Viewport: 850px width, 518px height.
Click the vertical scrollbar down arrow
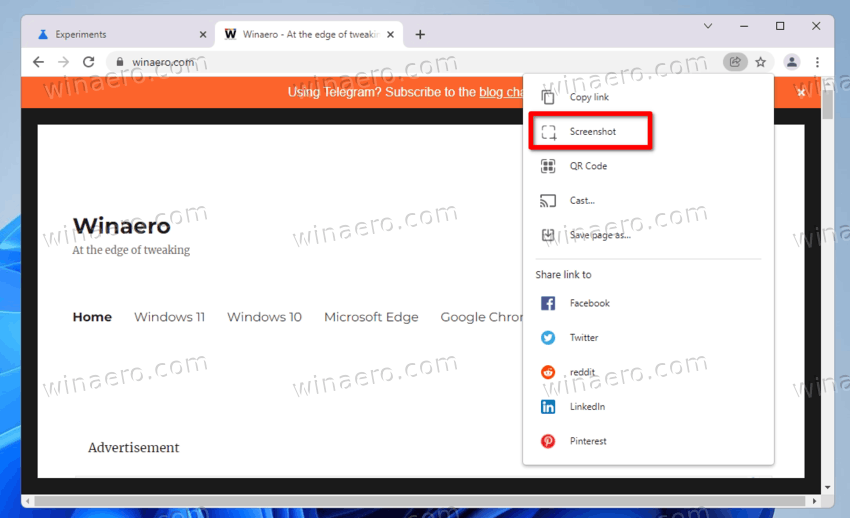827,487
